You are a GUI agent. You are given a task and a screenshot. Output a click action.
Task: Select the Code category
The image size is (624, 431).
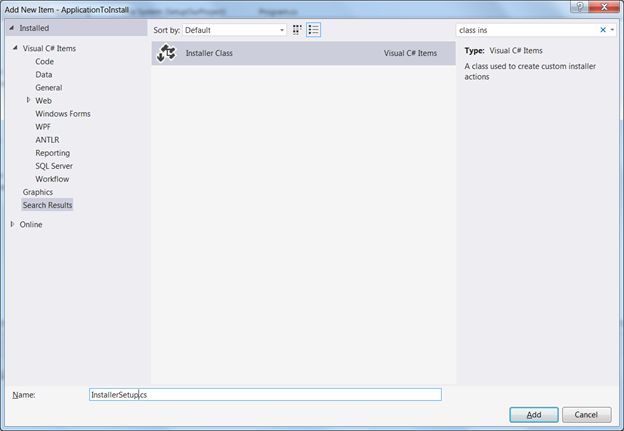click(45, 62)
